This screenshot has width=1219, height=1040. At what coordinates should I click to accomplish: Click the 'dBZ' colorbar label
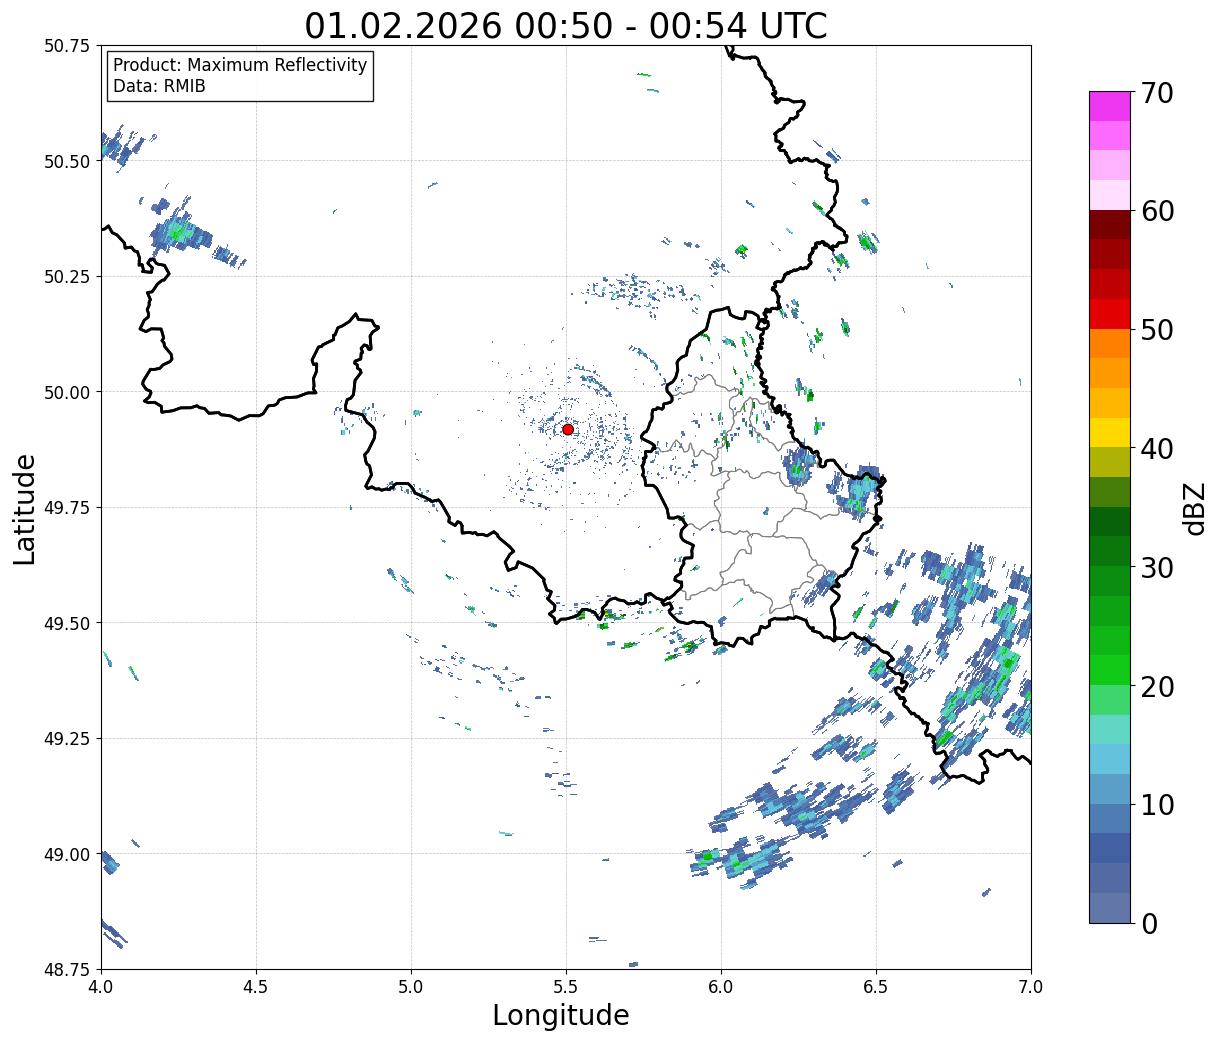click(1194, 507)
